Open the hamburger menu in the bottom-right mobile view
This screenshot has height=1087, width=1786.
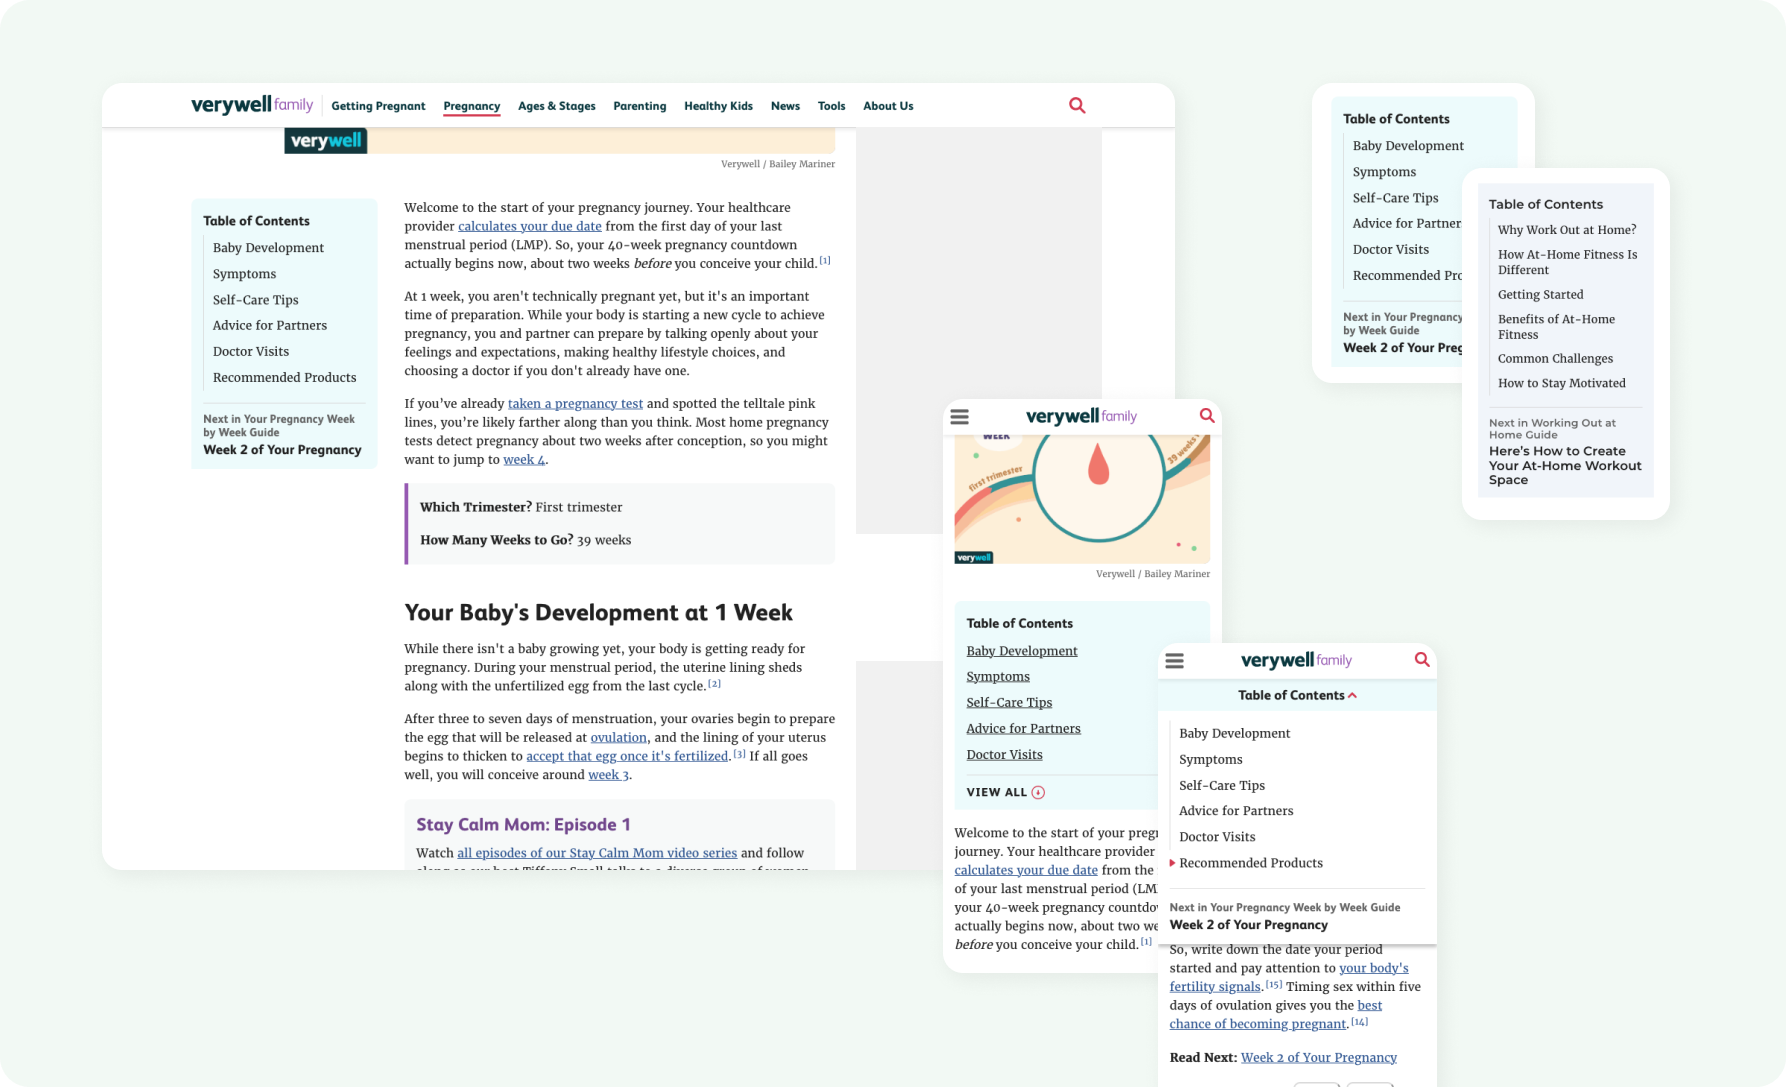click(1175, 660)
